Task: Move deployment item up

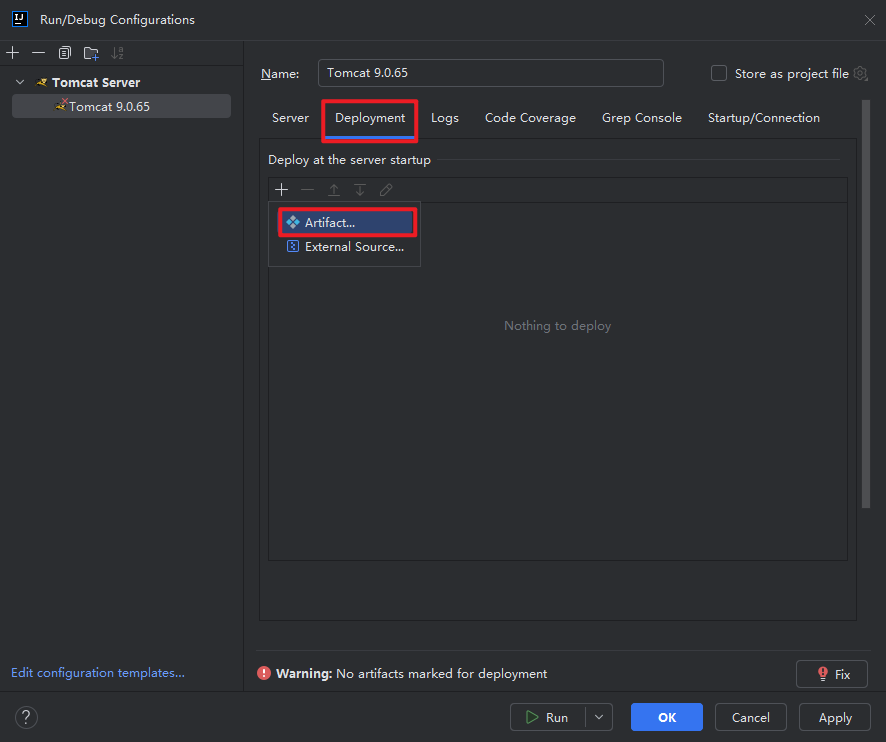Action: coord(334,190)
